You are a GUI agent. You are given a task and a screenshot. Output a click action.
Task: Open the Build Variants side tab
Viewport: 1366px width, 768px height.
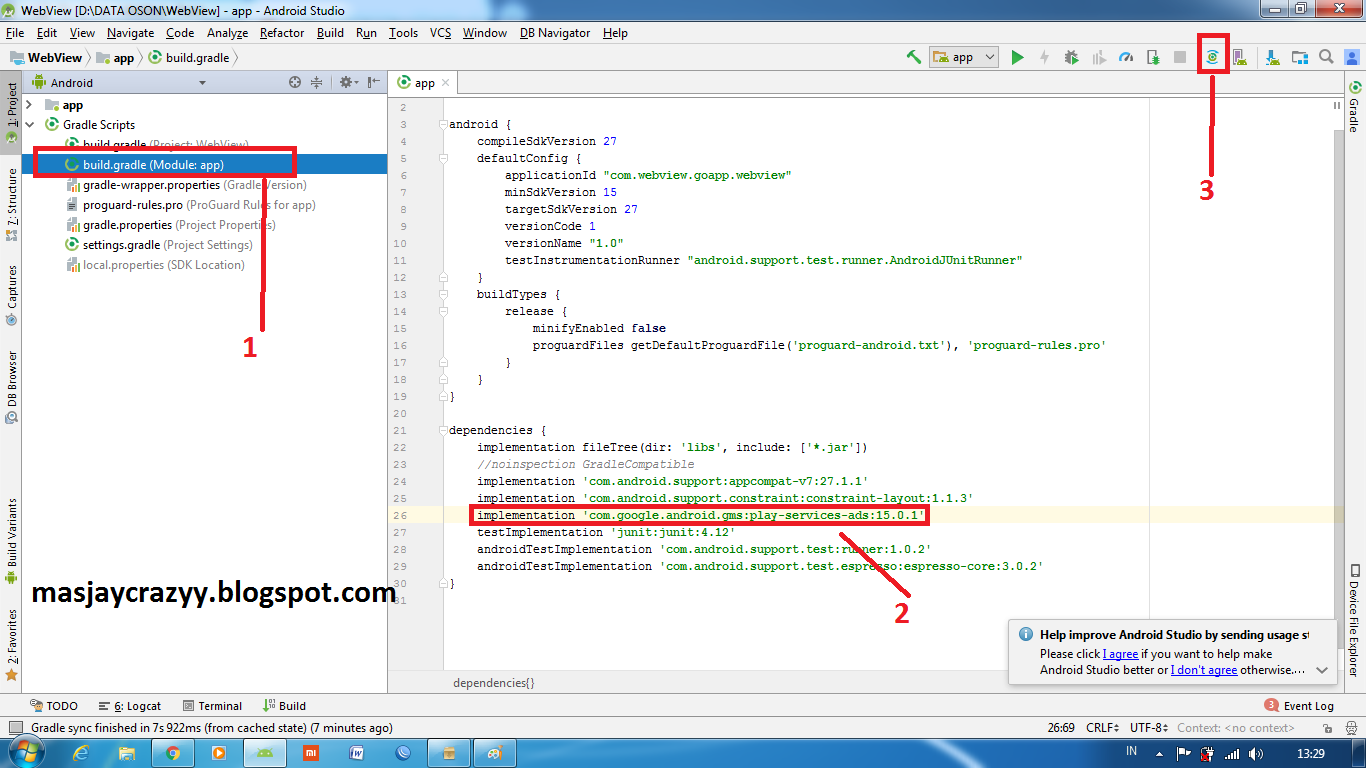pos(11,542)
